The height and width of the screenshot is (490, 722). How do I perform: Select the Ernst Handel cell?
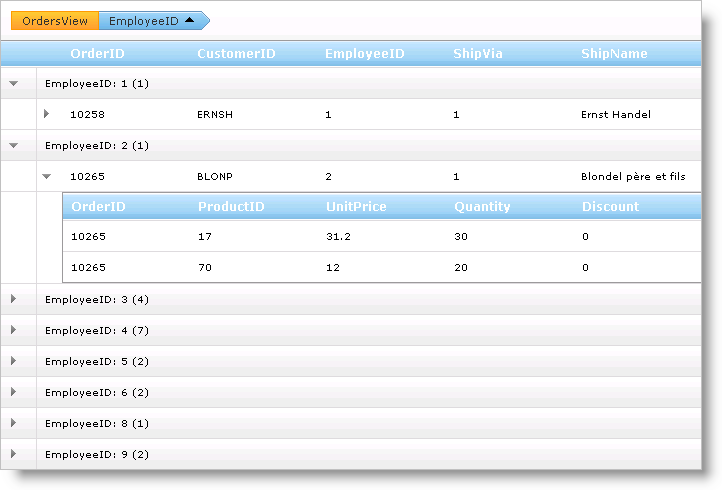point(615,115)
